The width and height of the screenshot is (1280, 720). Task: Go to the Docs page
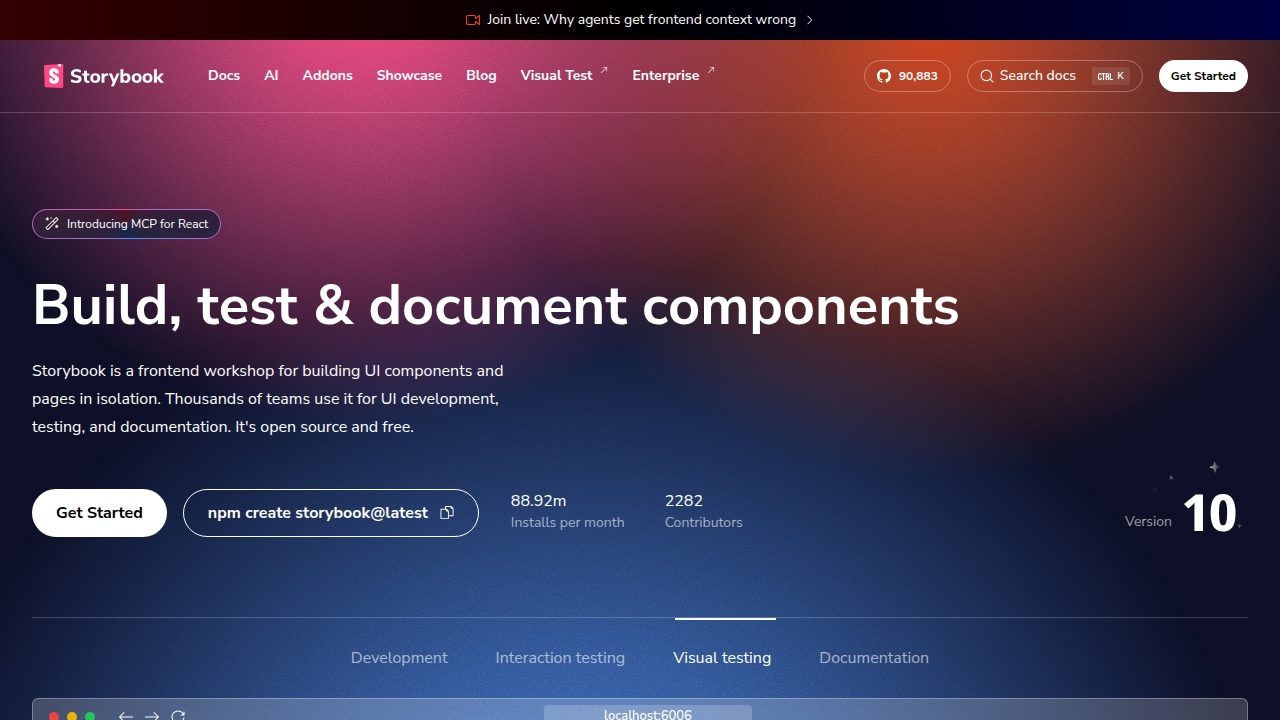224,76
